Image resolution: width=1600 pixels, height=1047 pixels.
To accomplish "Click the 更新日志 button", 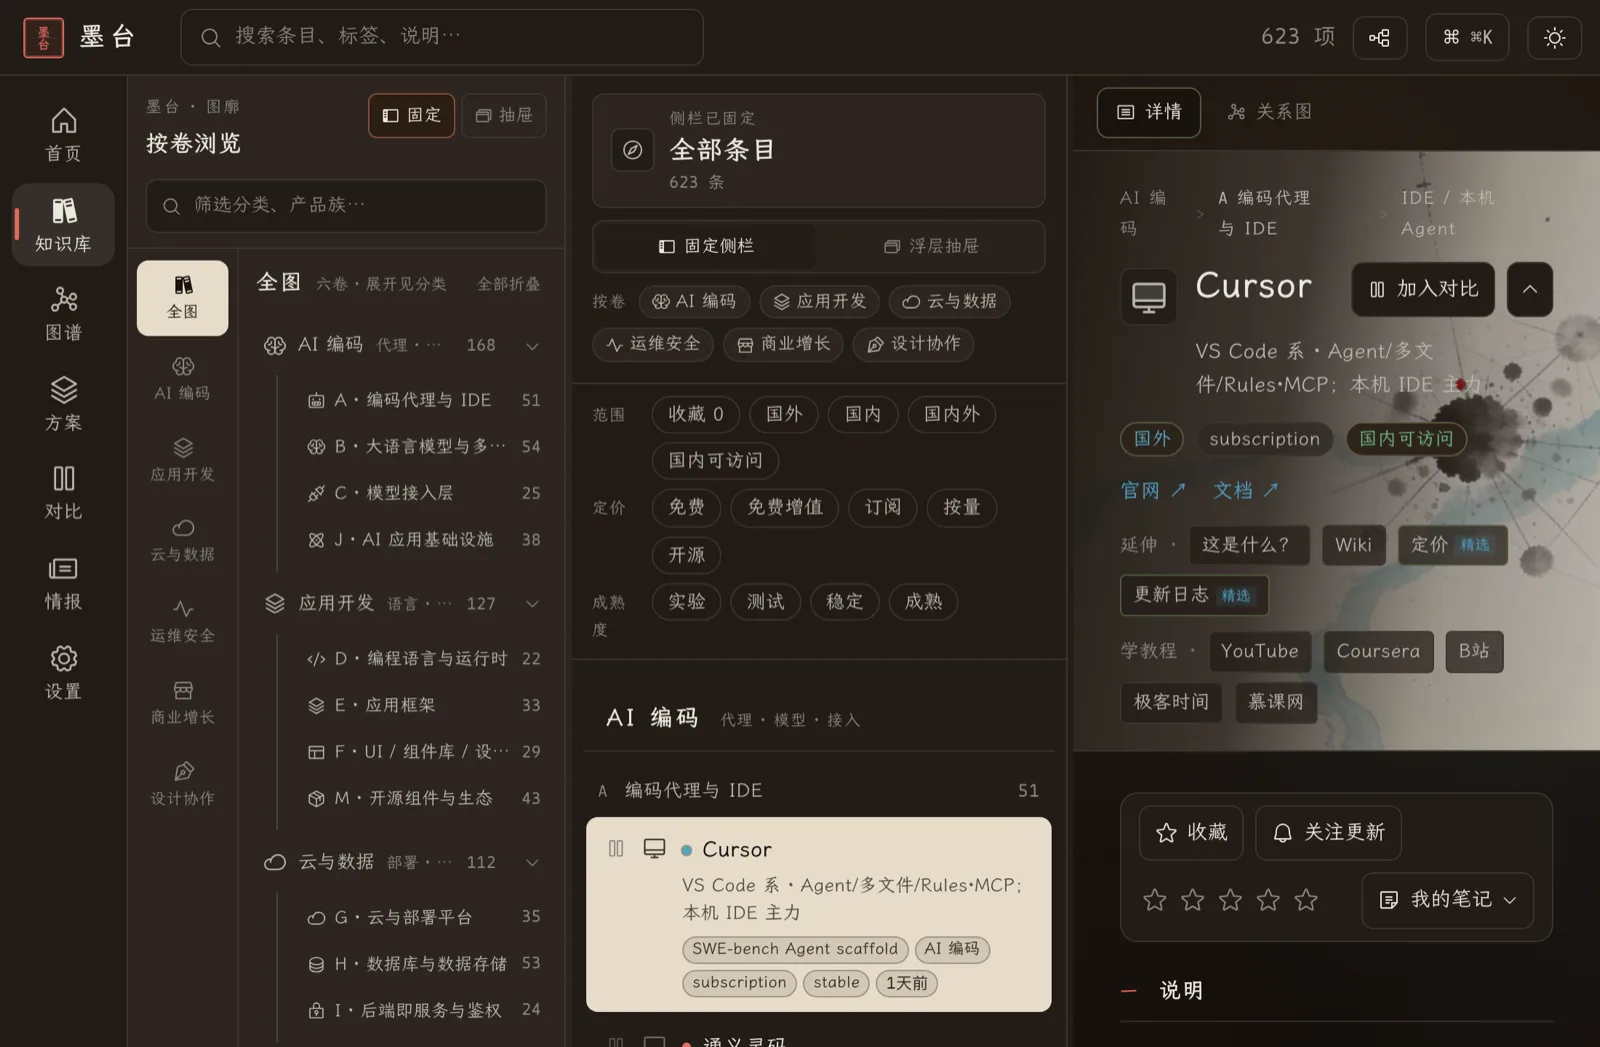I will point(1194,595).
